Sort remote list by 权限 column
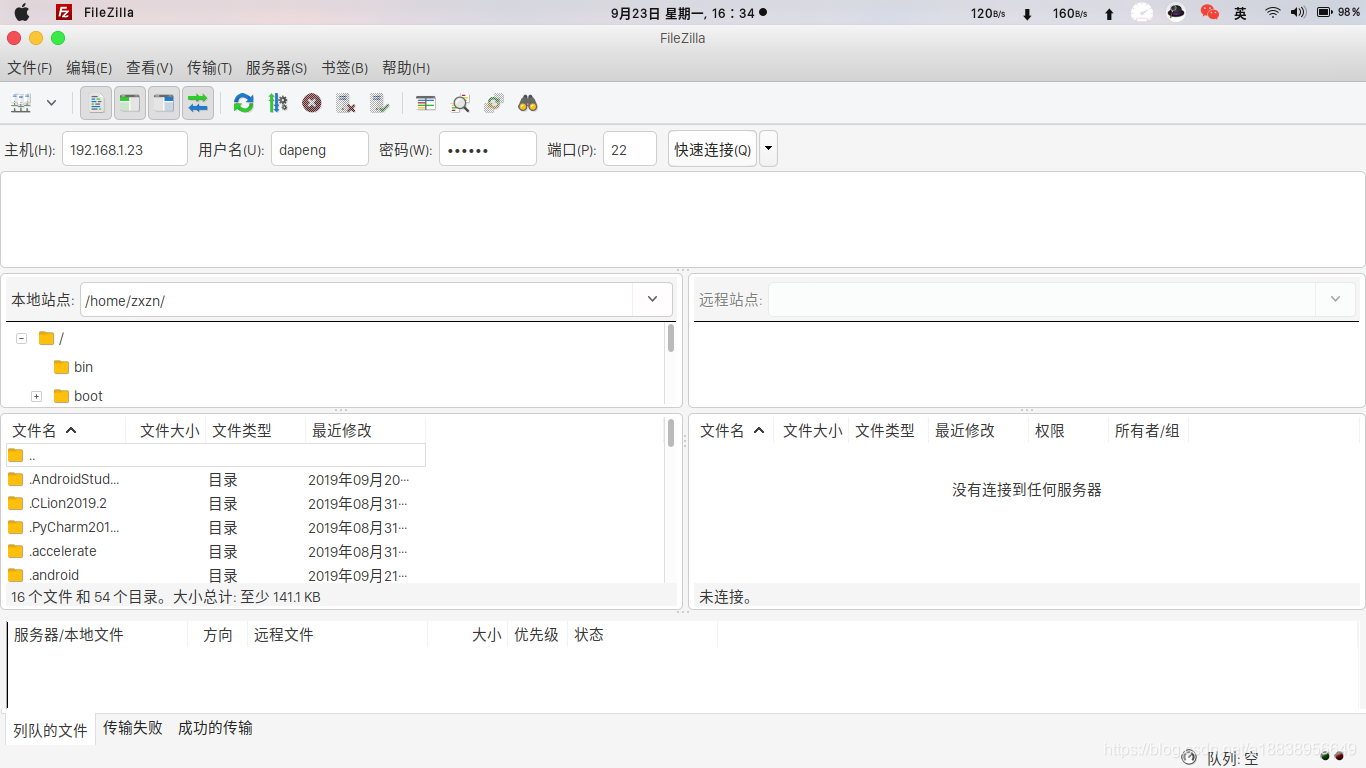The image size is (1366, 768). 1068,430
